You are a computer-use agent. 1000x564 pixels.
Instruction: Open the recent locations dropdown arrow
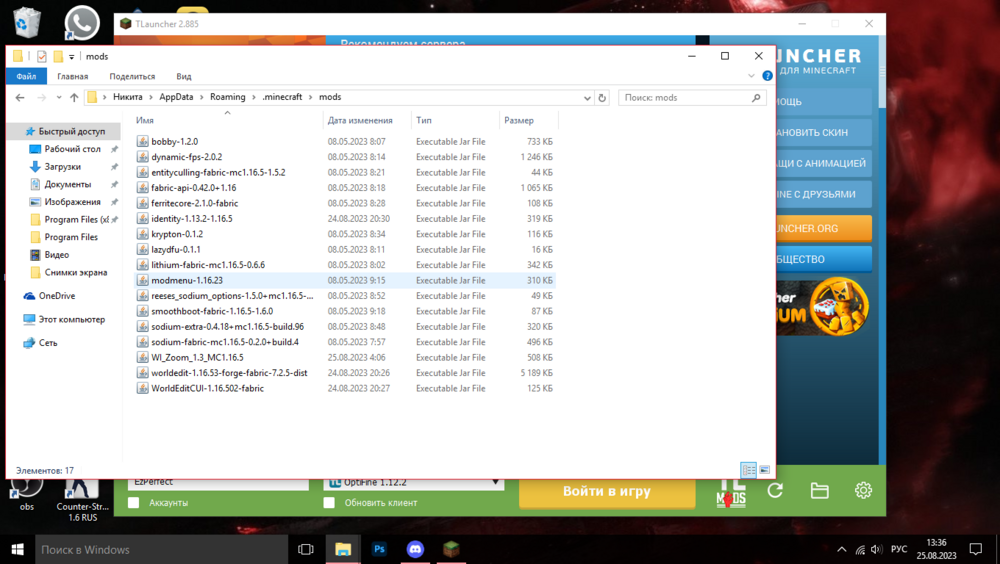(x=59, y=98)
